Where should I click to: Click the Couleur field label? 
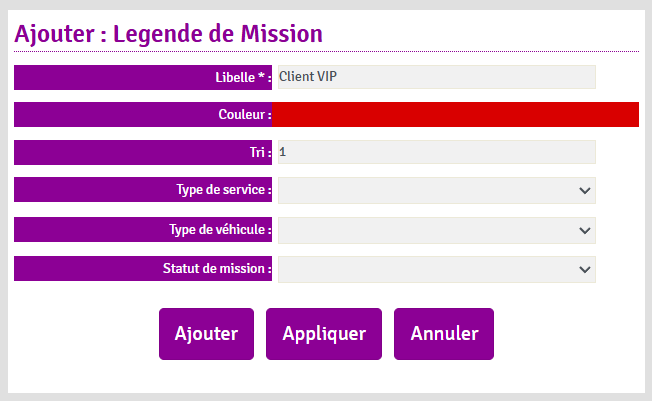click(244, 115)
